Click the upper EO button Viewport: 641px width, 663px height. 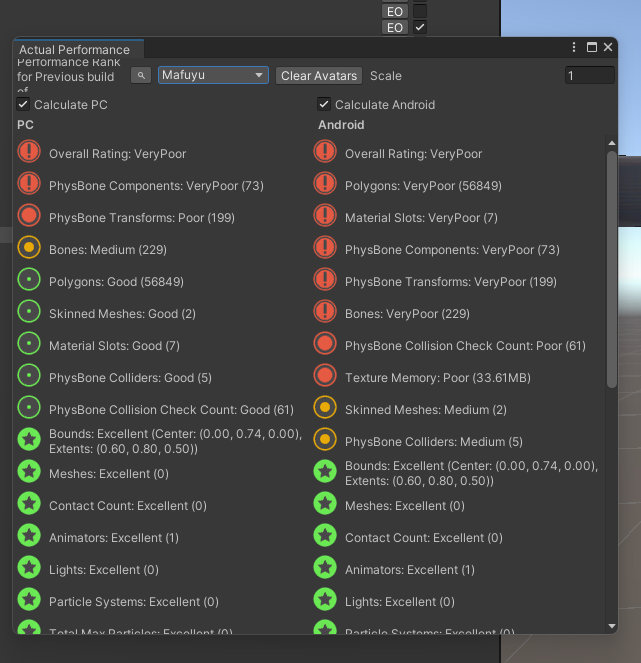tap(394, 11)
